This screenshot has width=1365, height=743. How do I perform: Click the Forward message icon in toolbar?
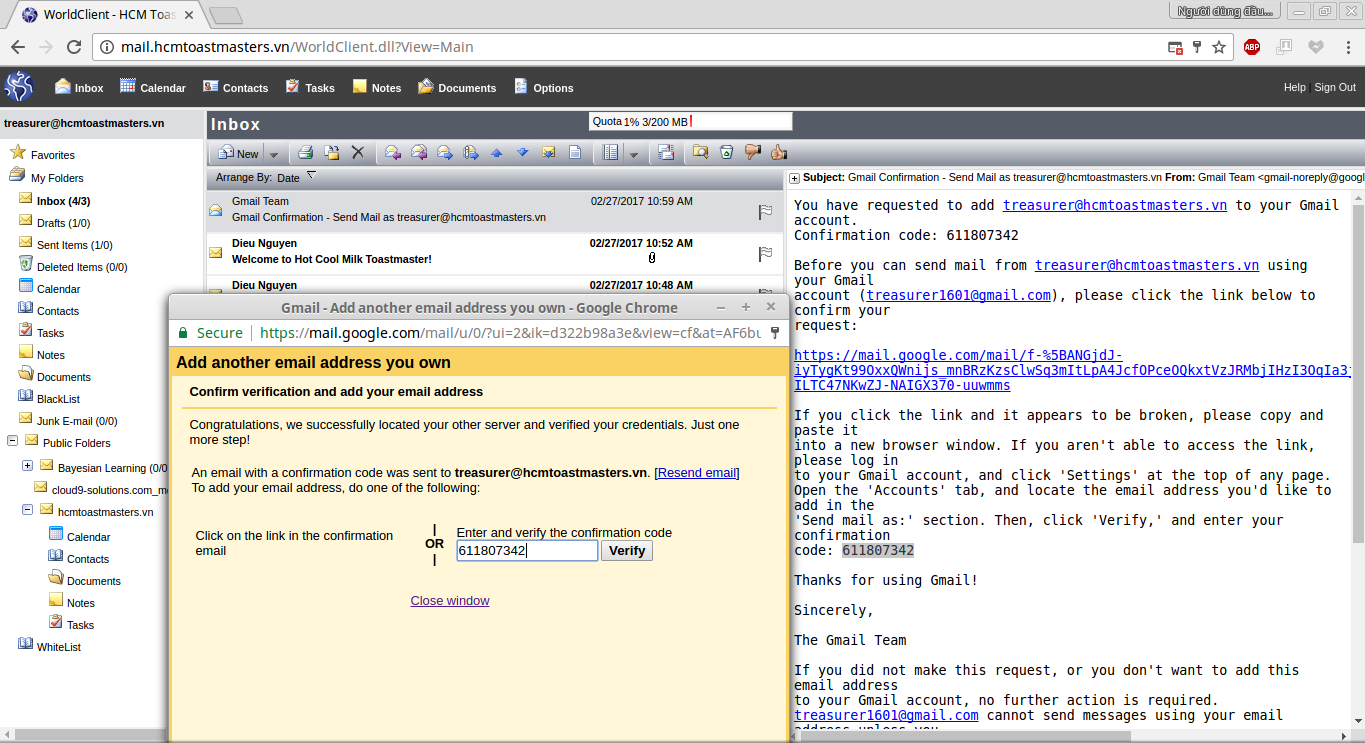(x=445, y=153)
